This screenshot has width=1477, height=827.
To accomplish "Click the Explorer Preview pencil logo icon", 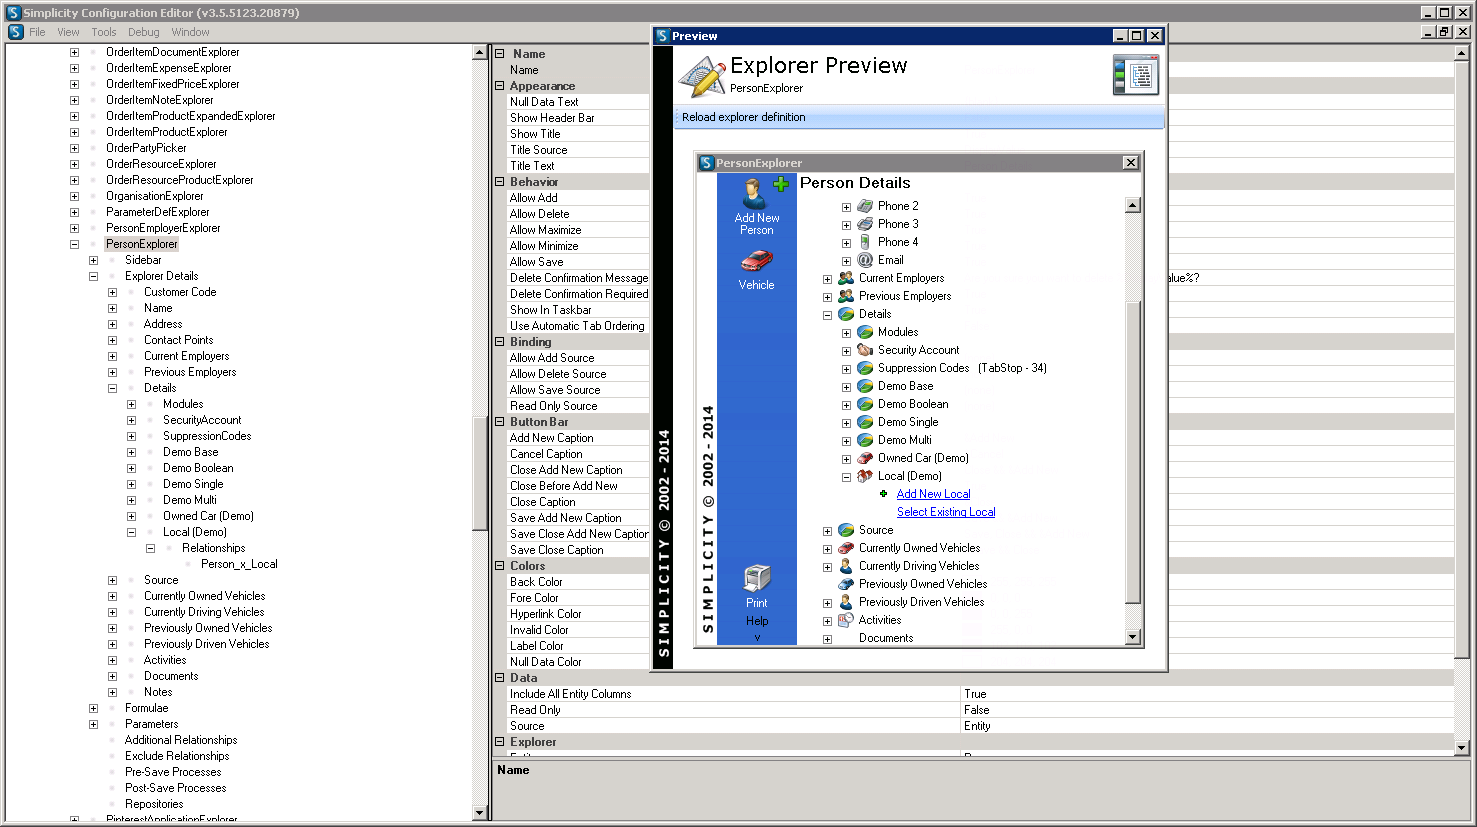I will 702,76.
